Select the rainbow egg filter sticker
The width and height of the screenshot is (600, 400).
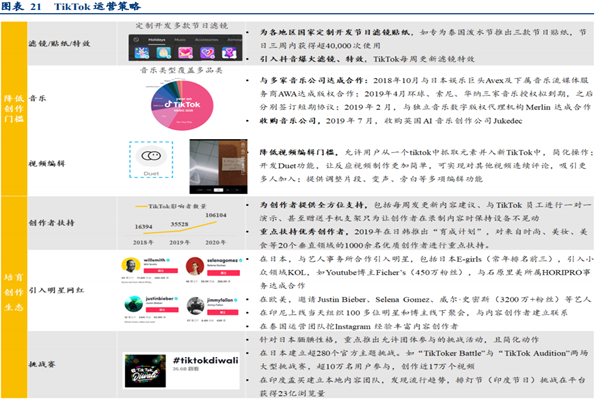point(164,52)
